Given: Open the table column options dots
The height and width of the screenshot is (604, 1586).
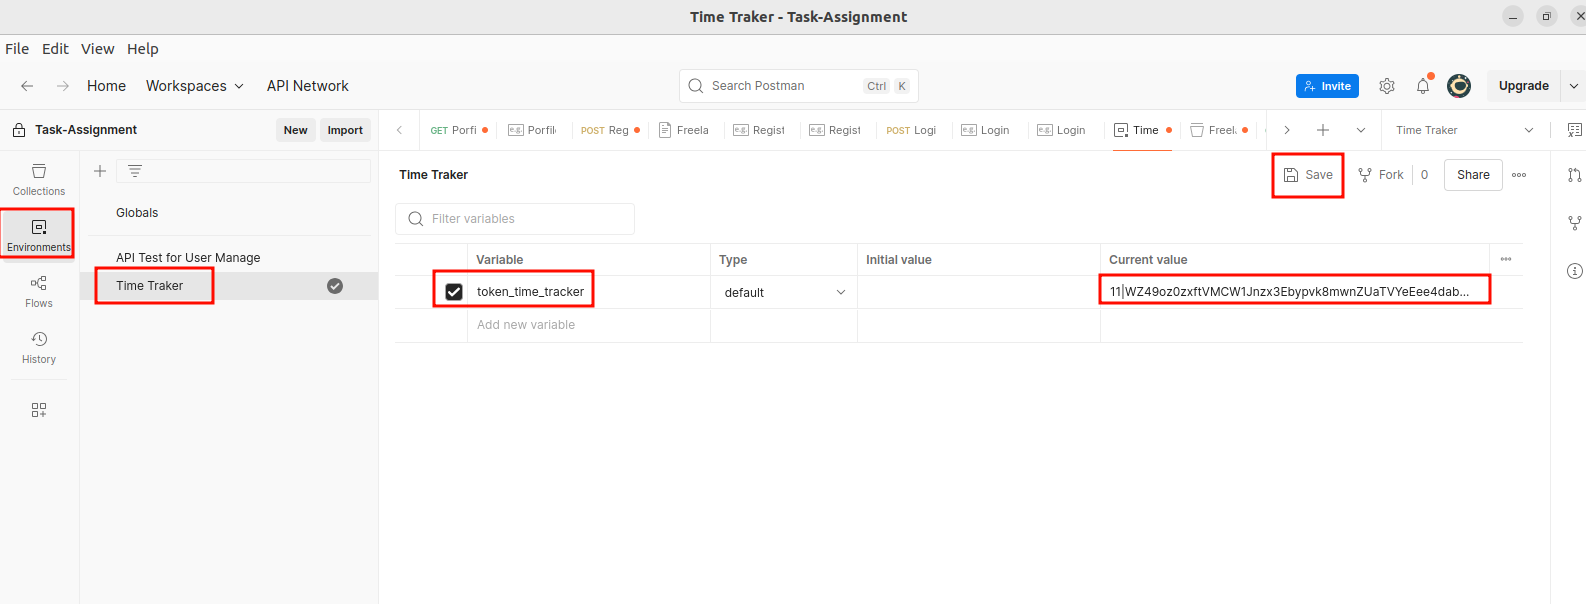Looking at the screenshot, I should 1506,259.
